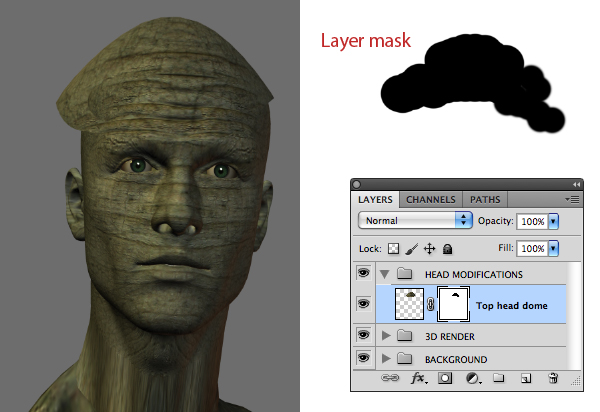The height and width of the screenshot is (412, 600).
Task: Click chain link between thumbnail and mask
Action: coord(430,305)
